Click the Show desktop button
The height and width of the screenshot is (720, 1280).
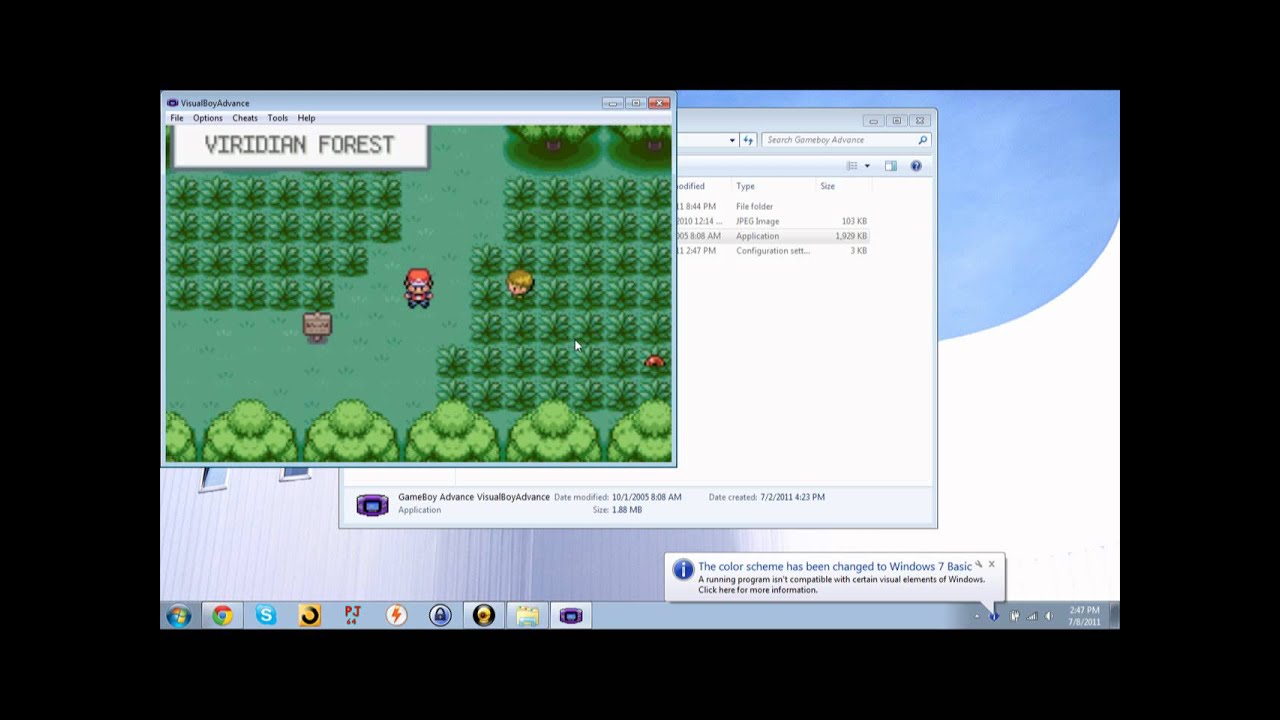(1114, 616)
